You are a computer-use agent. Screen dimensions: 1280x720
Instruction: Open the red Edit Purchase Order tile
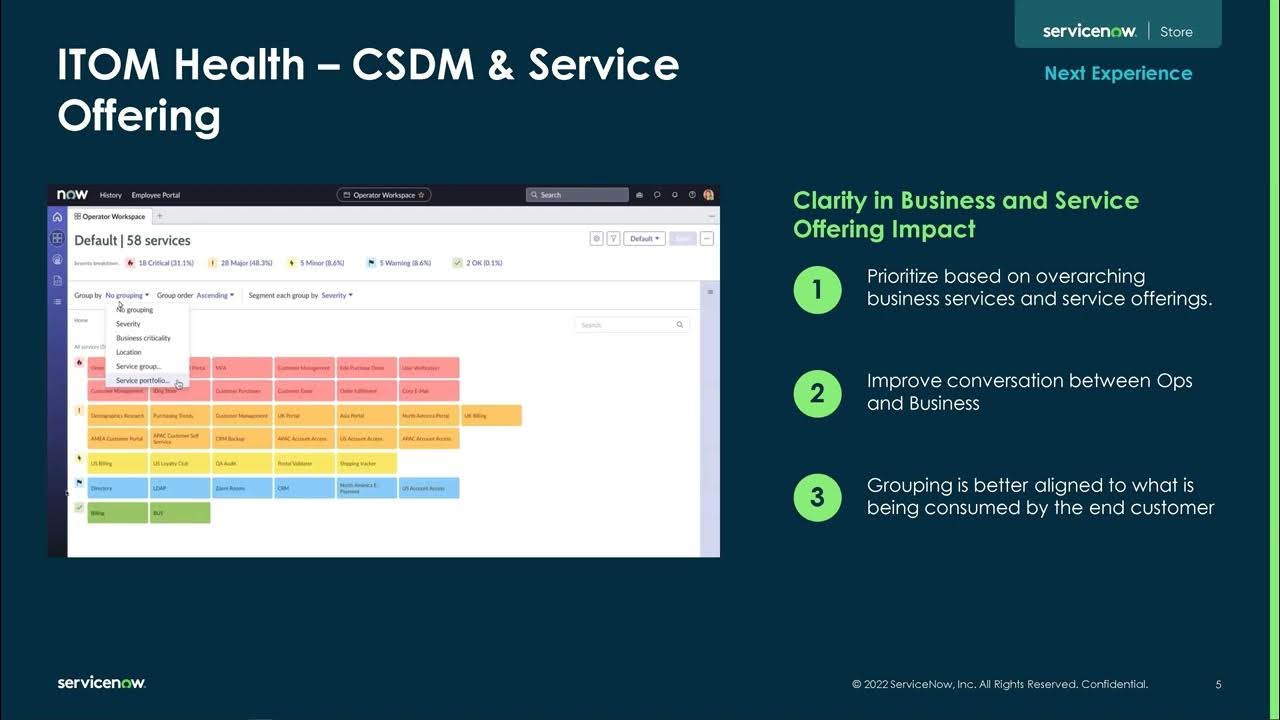coord(367,368)
